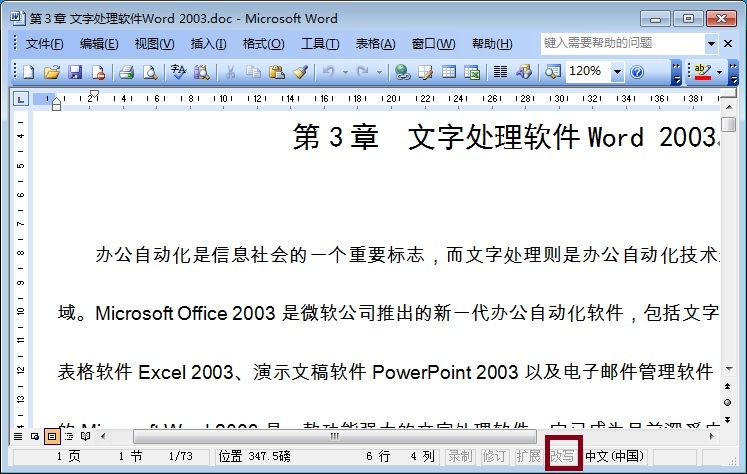The image size is (747, 474).
Task: Click the Previous Page double-arrow button
Action: tap(727, 386)
